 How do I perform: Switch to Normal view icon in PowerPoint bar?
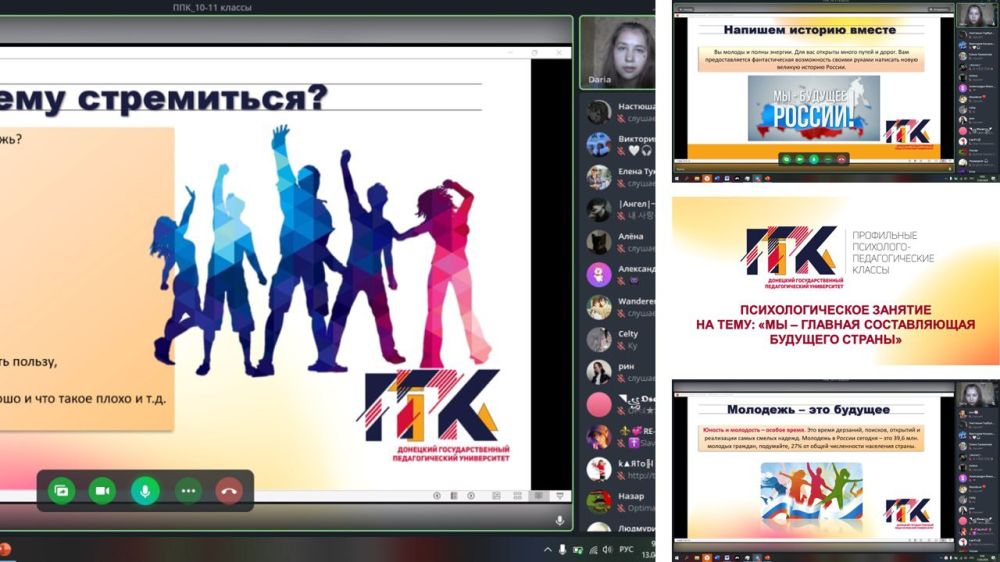tap(496, 496)
